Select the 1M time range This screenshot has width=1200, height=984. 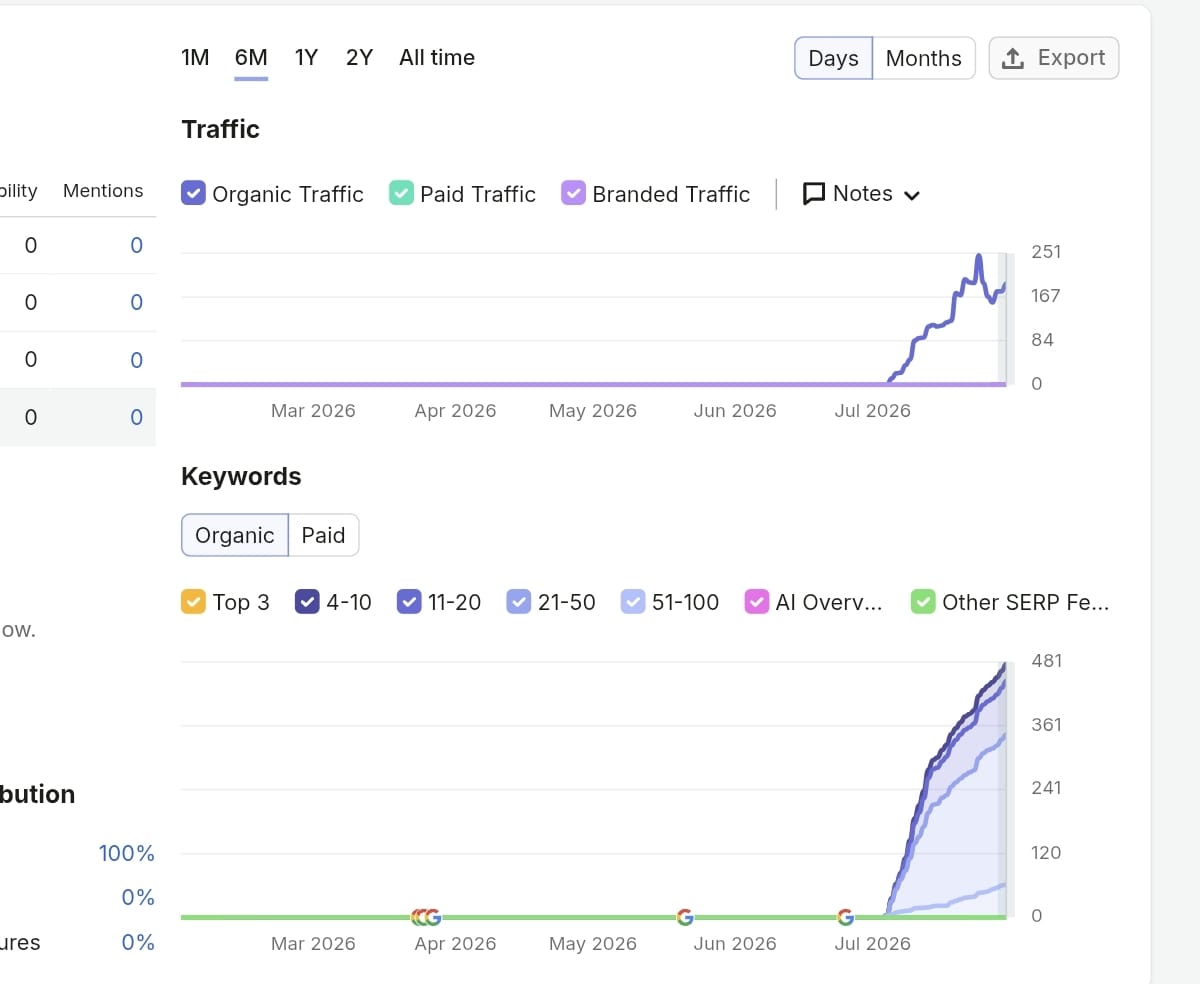coord(195,58)
